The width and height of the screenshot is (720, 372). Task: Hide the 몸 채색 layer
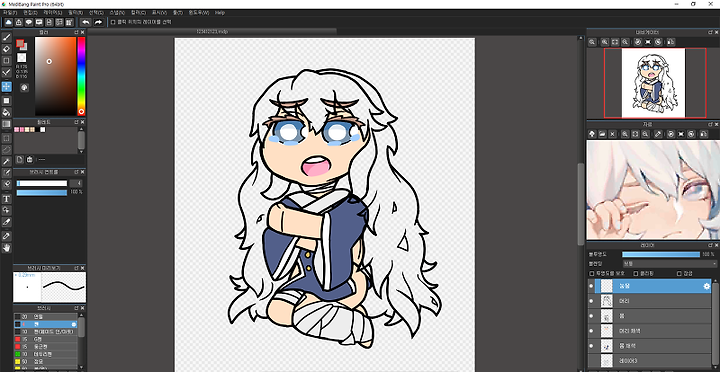pyautogui.click(x=591, y=345)
